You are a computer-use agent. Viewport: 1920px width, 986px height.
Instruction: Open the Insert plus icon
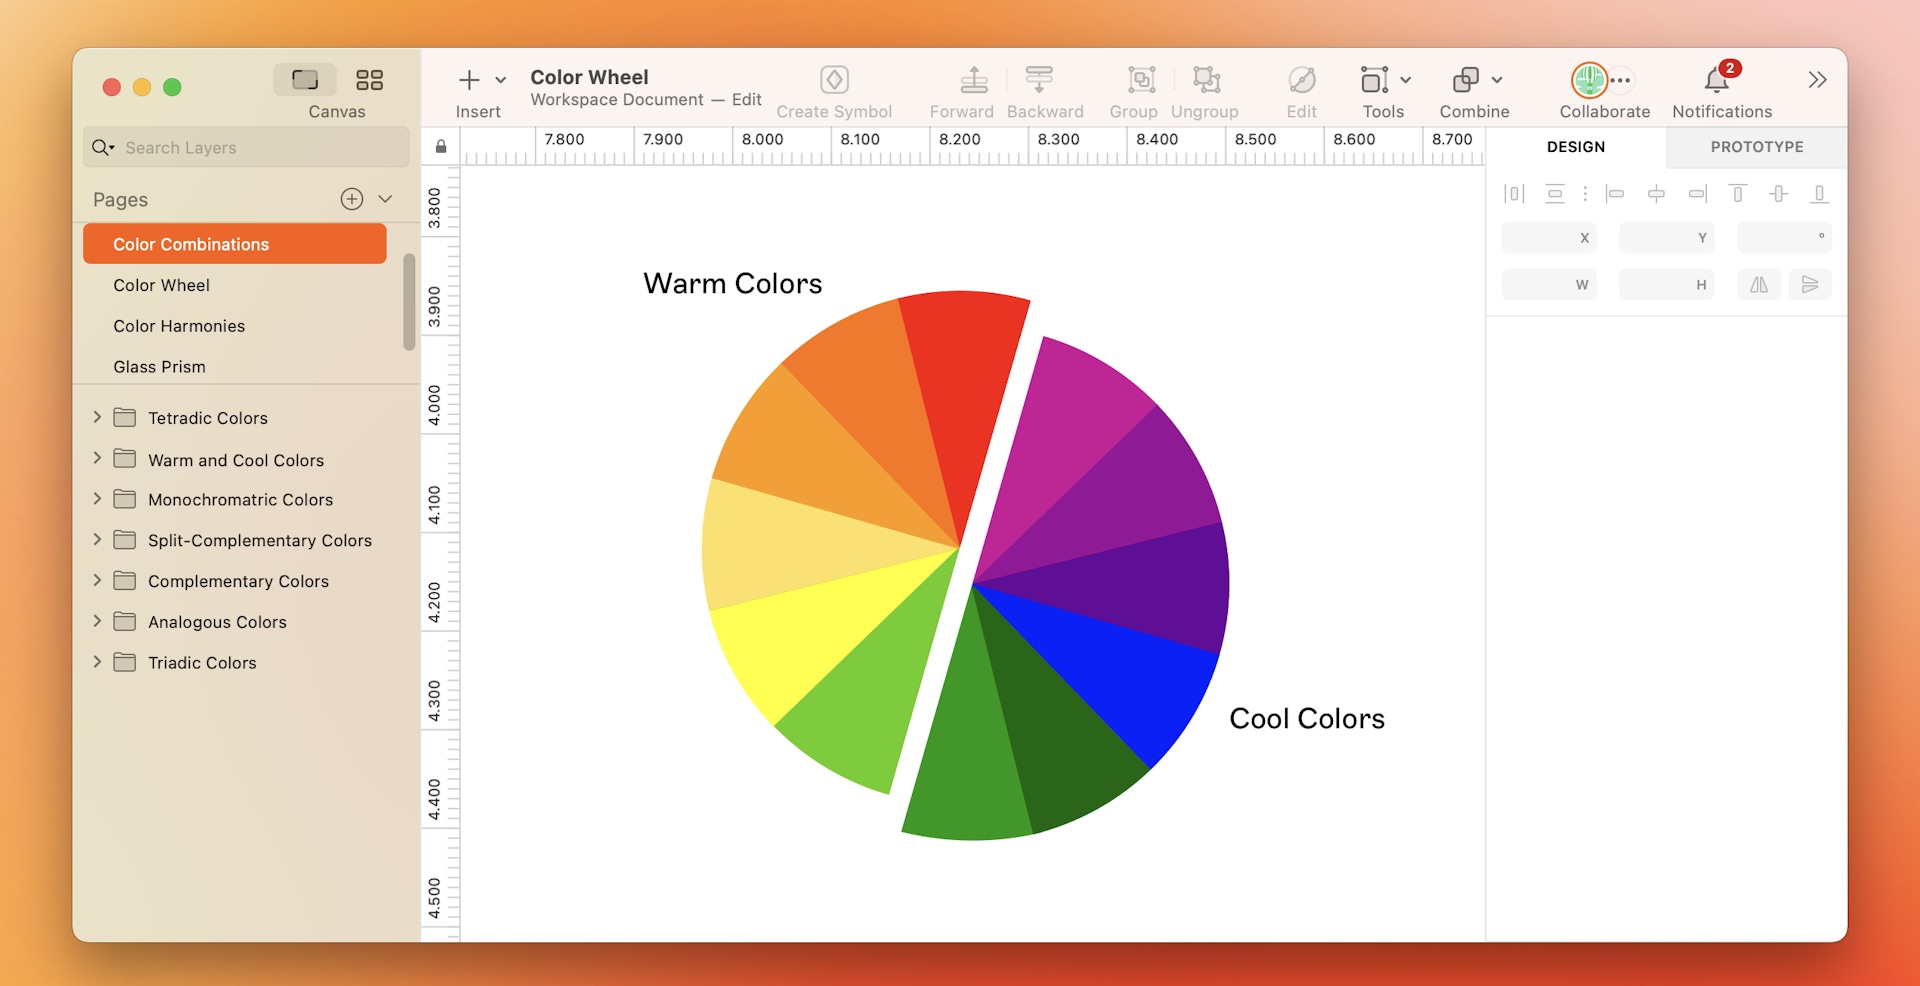(469, 80)
